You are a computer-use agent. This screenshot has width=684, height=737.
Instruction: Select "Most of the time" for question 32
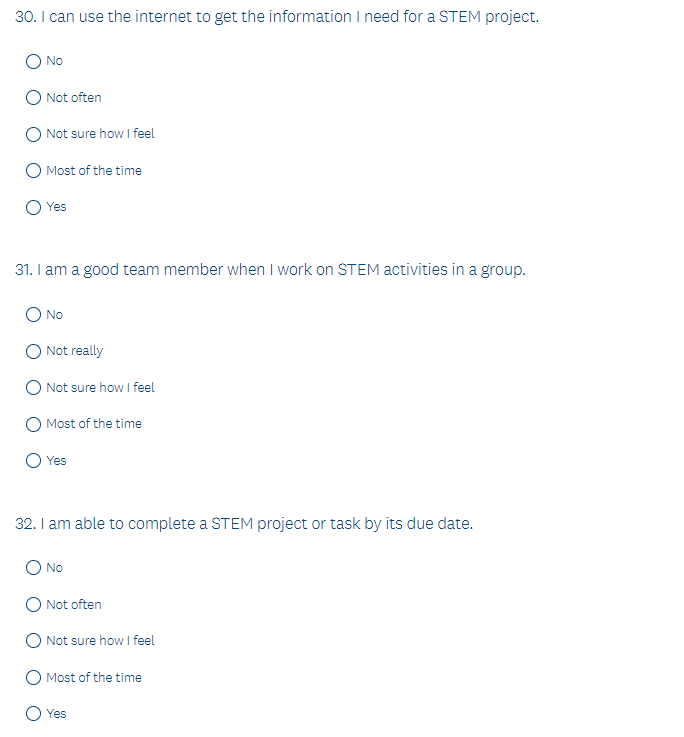(x=34, y=678)
